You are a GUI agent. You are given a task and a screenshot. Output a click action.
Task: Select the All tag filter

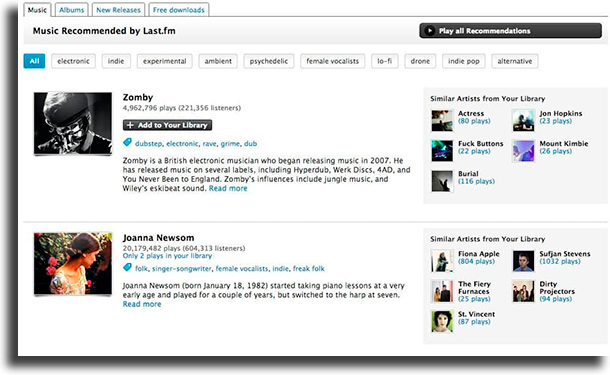coord(34,61)
